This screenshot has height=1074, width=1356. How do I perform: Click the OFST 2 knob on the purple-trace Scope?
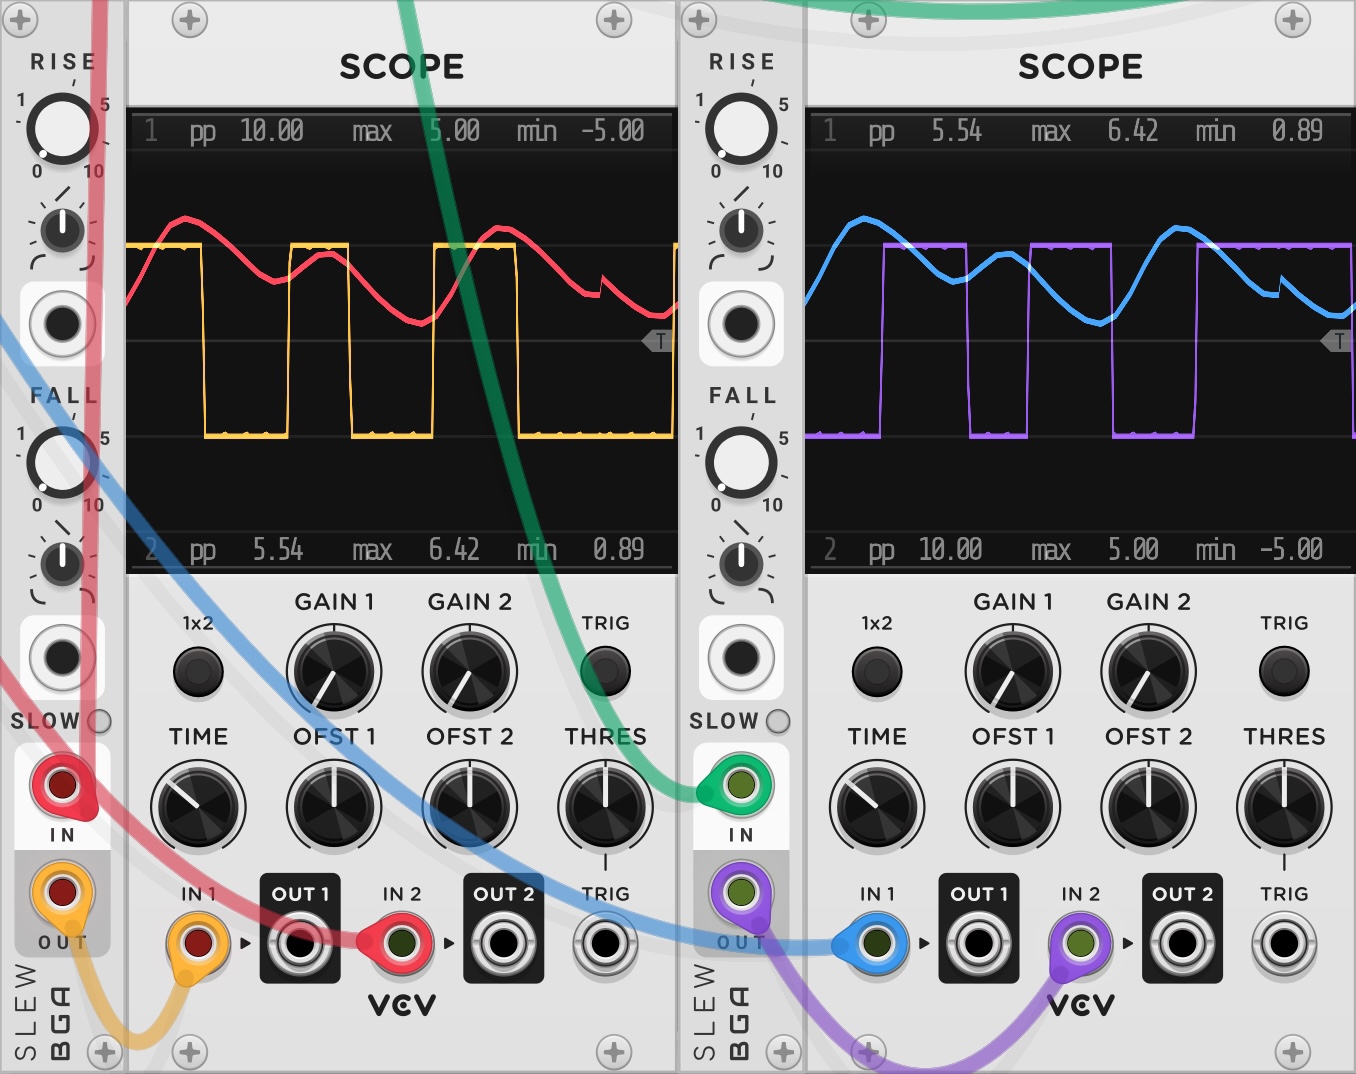(x=1148, y=807)
